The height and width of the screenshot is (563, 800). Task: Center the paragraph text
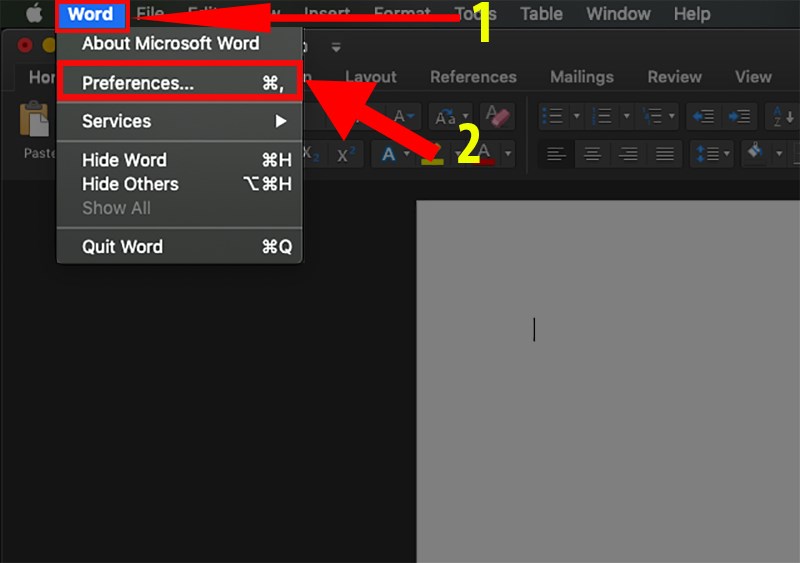[592, 154]
